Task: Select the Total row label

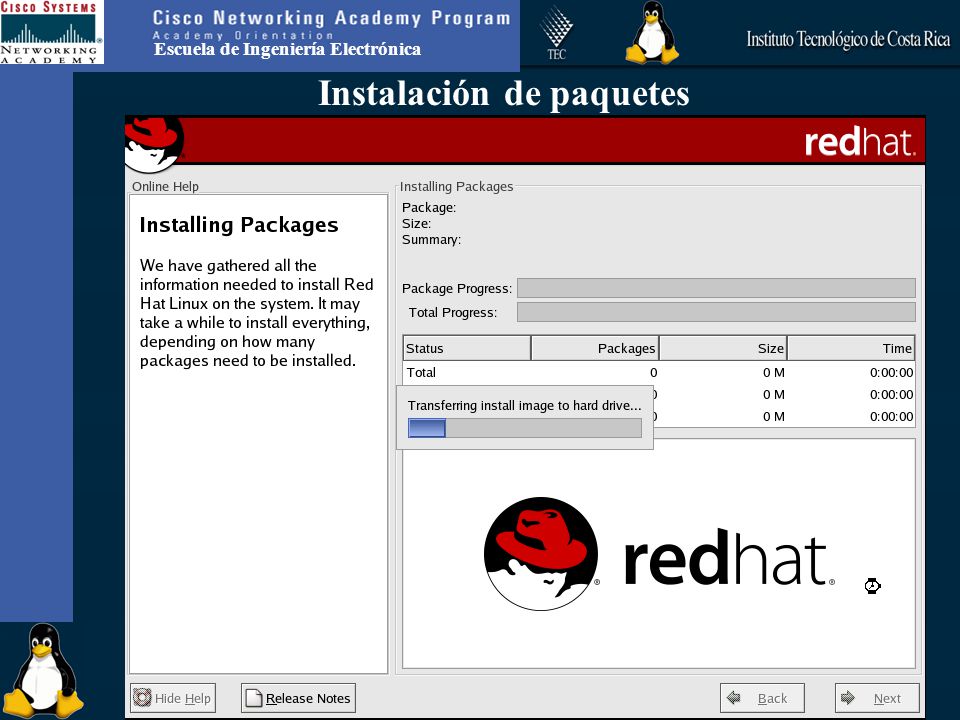Action: [421, 372]
